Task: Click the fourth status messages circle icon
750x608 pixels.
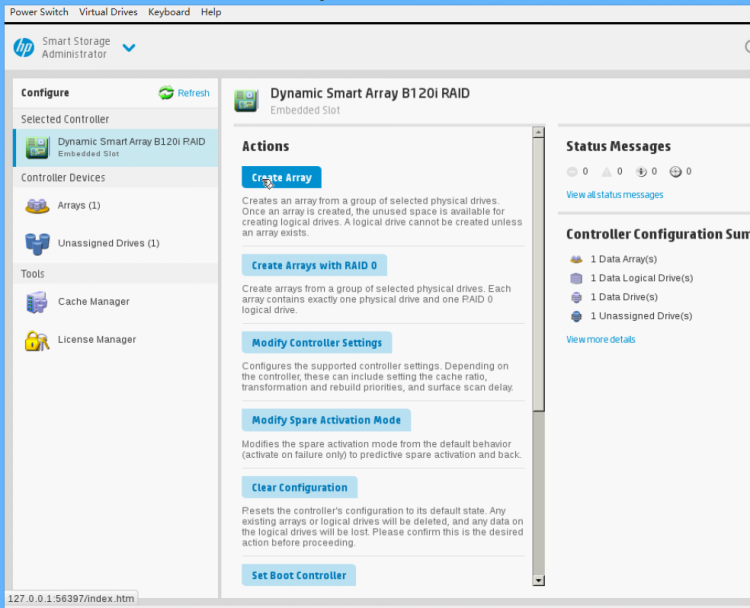Action: coord(675,172)
